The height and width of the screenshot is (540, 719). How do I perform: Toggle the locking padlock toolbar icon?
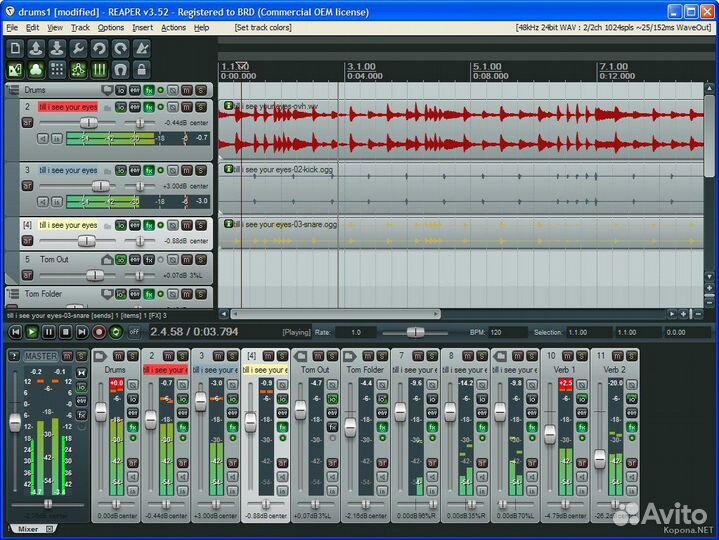click(142, 70)
